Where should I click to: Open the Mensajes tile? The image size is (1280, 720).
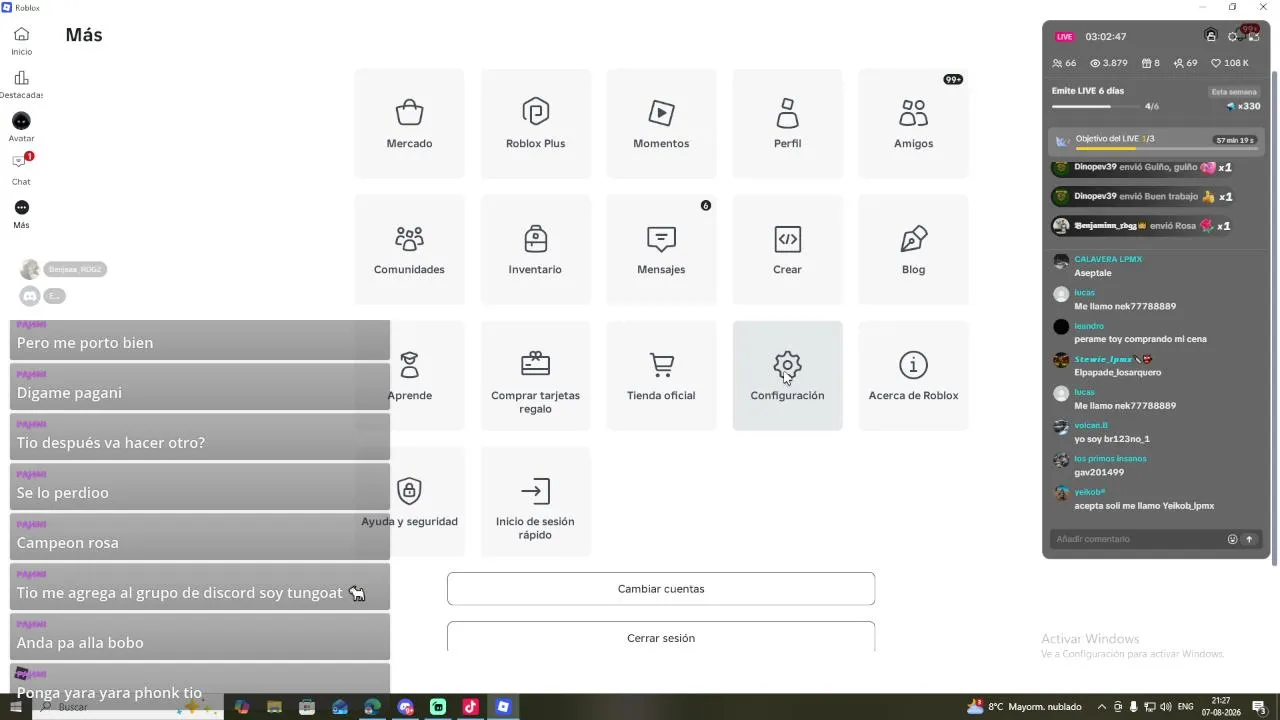tap(661, 250)
